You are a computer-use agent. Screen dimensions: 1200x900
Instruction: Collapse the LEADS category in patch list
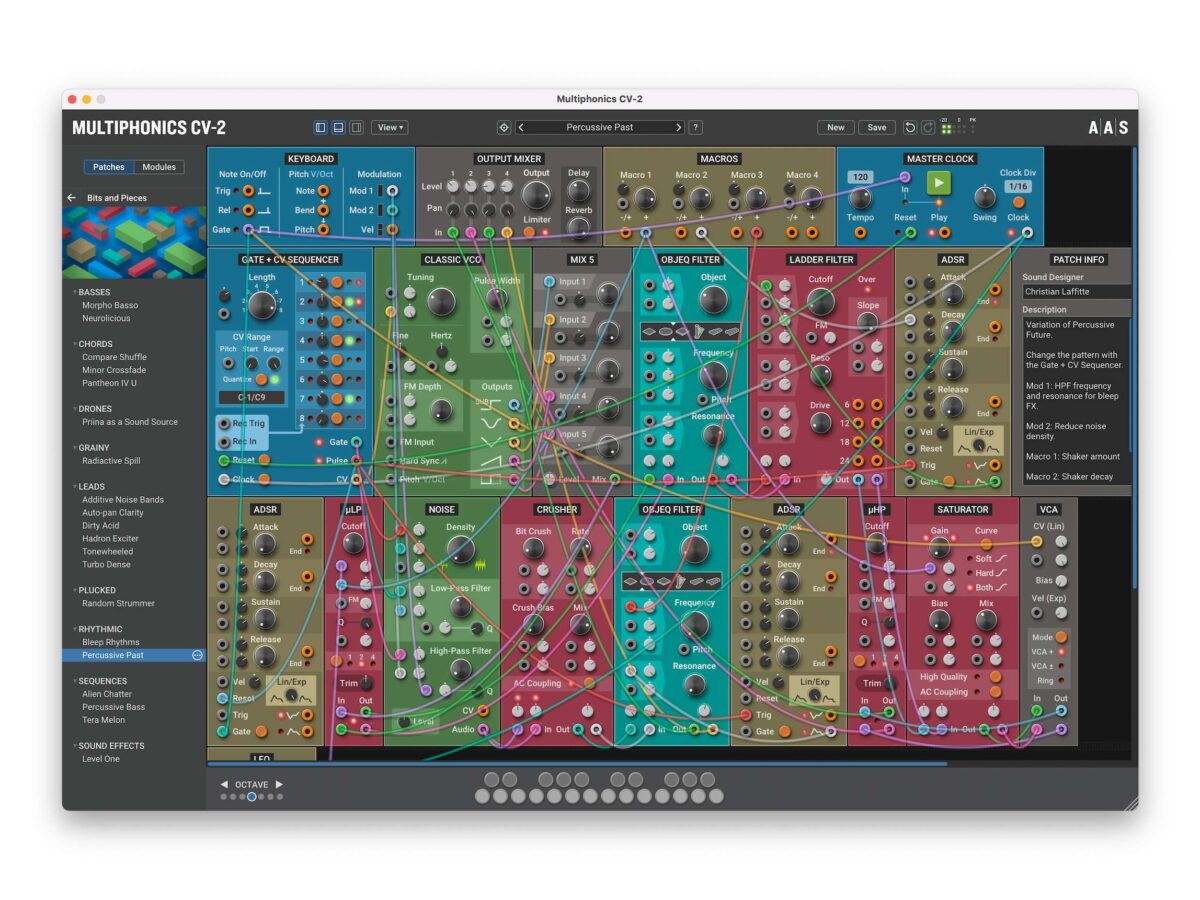point(75,487)
